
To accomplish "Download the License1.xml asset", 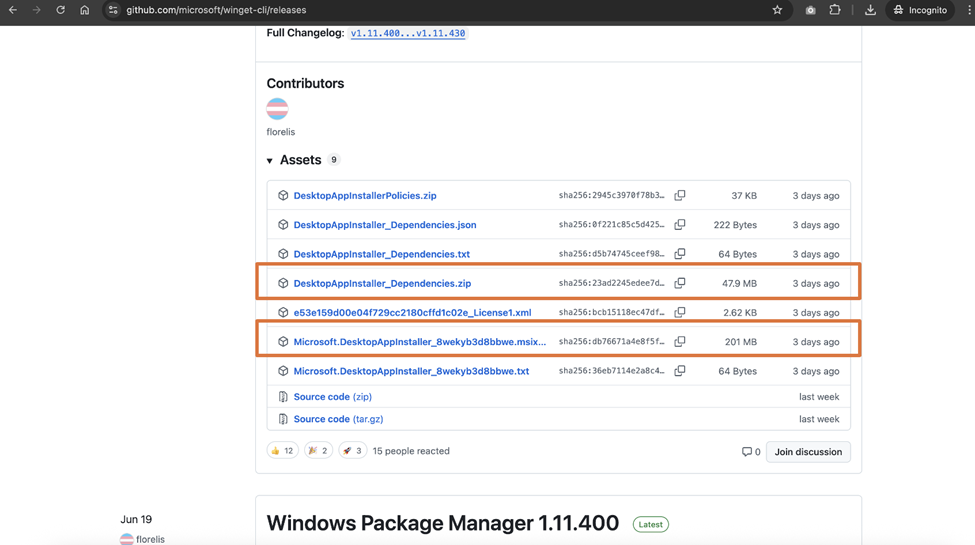I will pos(412,312).
